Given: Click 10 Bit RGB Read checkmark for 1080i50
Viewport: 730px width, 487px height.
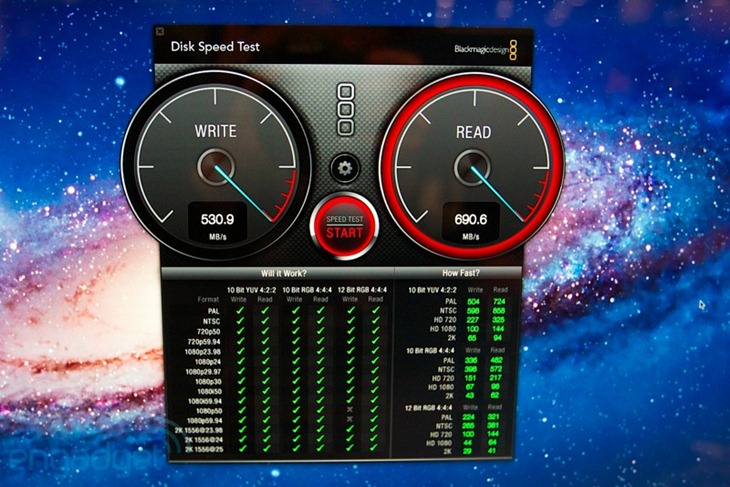Looking at the screenshot, I should pyautogui.click(x=321, y=391).
